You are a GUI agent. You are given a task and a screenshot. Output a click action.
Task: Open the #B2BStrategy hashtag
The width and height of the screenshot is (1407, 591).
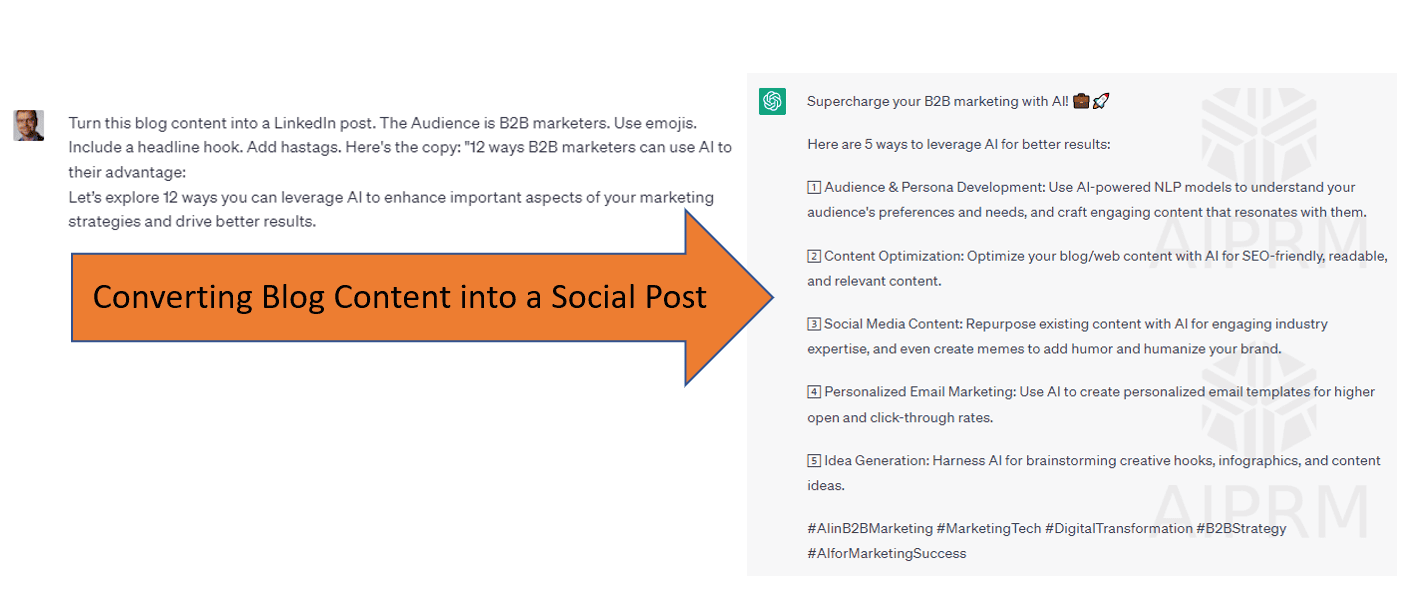point(1240,528)
